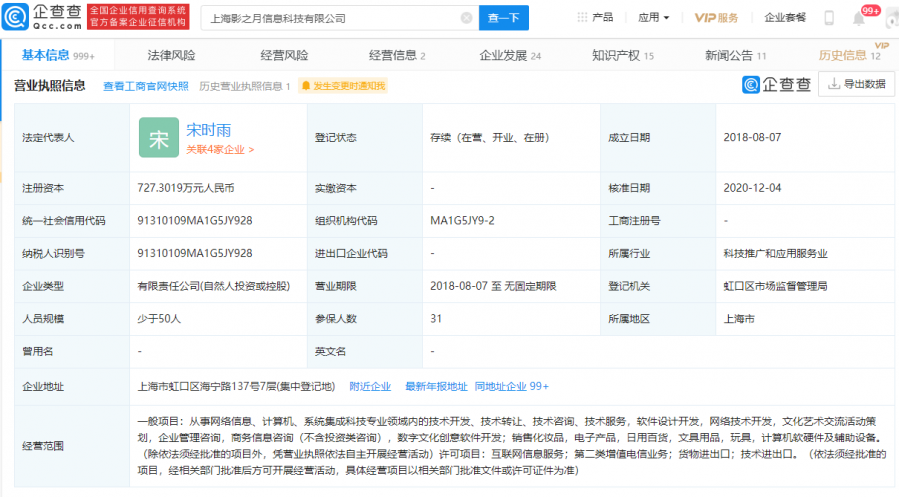The width and height of the screenshot is (899, 497).
Task: Click the VIP服务 icon link
Action: pyautogui.click(x=716, y=18)
